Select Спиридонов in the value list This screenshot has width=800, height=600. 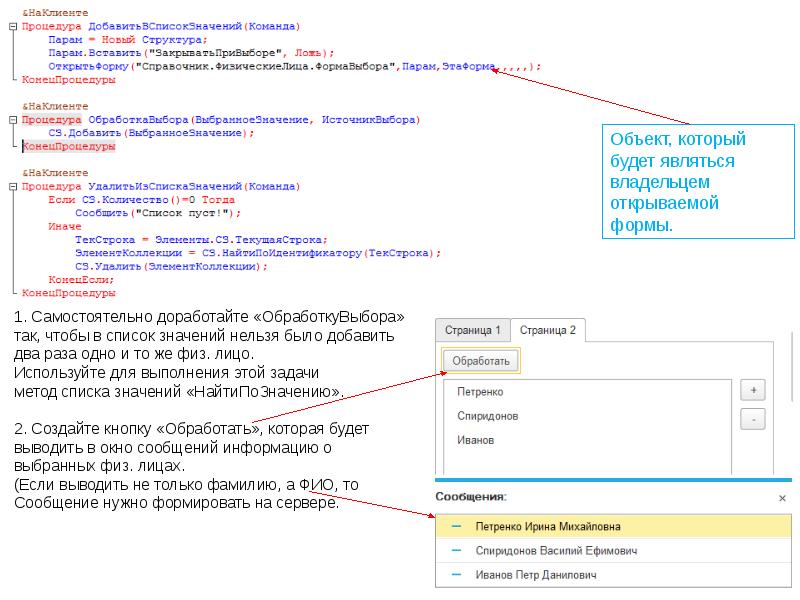[x=486, y=416]
